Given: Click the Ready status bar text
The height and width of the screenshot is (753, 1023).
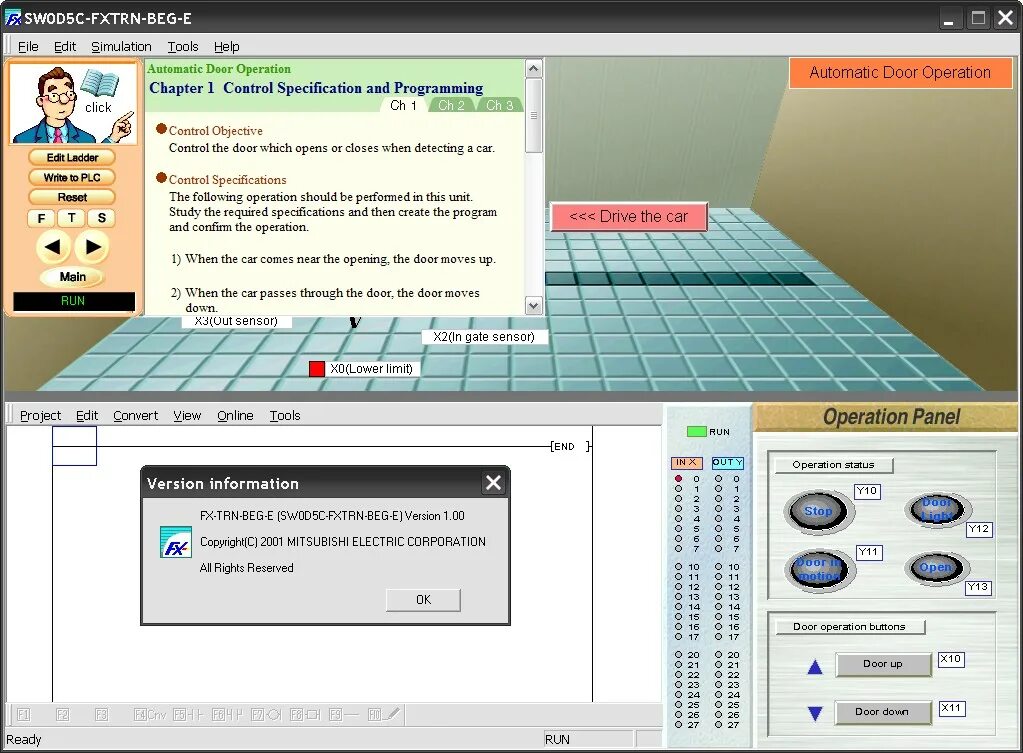Looking at the screenshot, I should [23, 739].
